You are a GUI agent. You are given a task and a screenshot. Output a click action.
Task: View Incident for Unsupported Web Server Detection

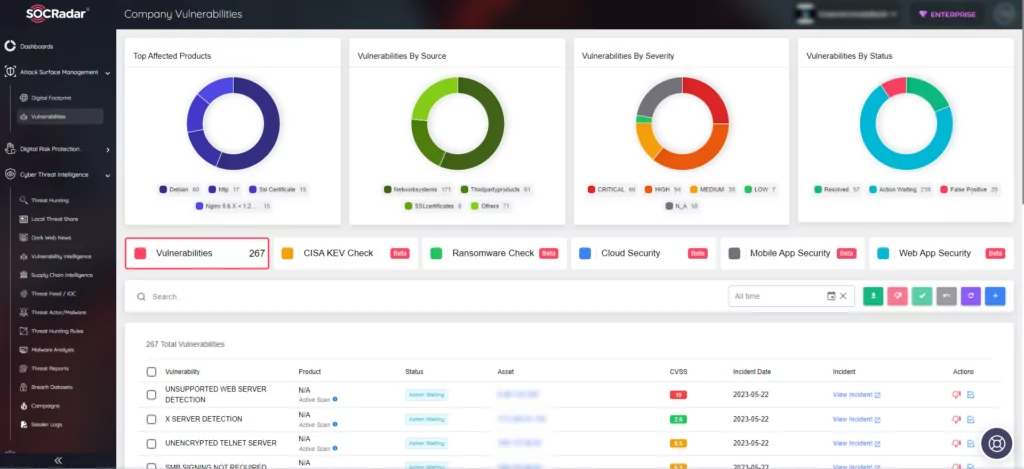click(x=857, y=395)
